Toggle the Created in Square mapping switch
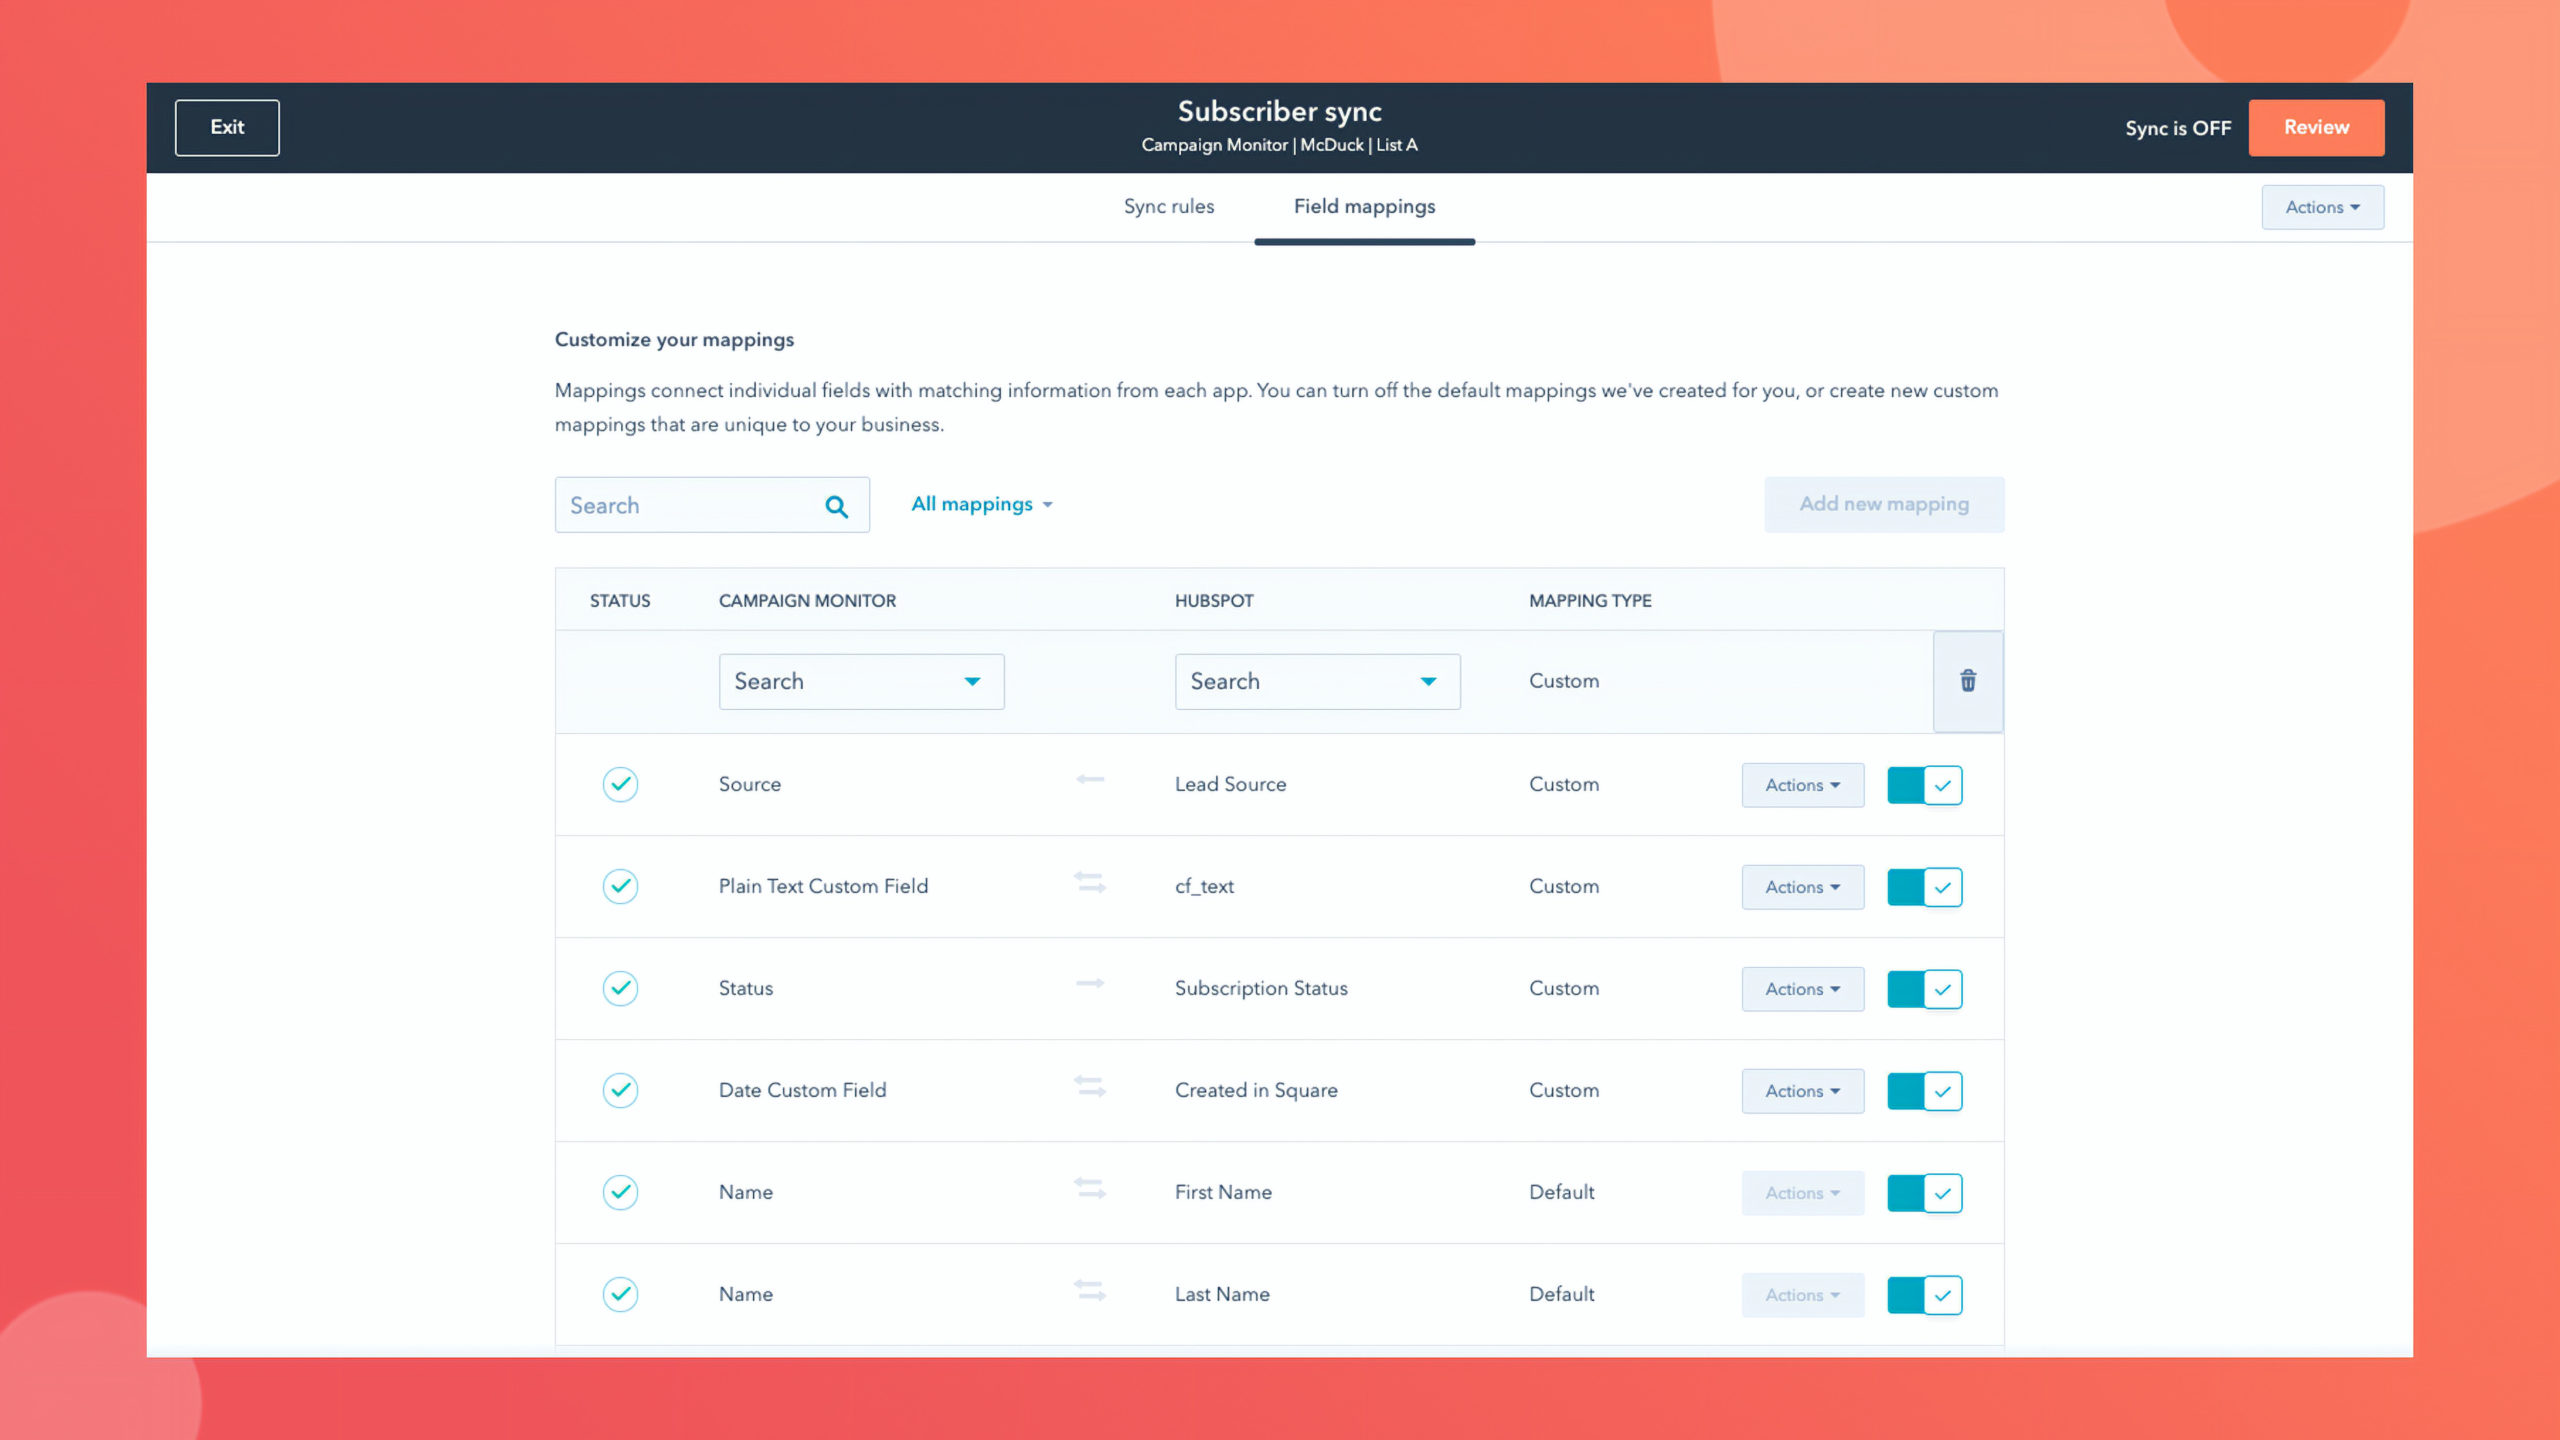Screen dimensions: 2560x1440 (1924, 1091)
